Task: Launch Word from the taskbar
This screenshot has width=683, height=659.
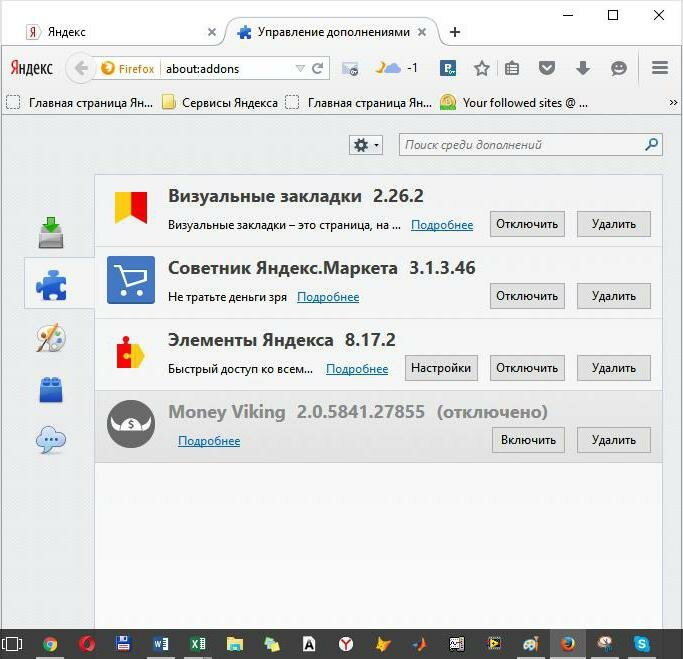Action: [x=161, y=644]
